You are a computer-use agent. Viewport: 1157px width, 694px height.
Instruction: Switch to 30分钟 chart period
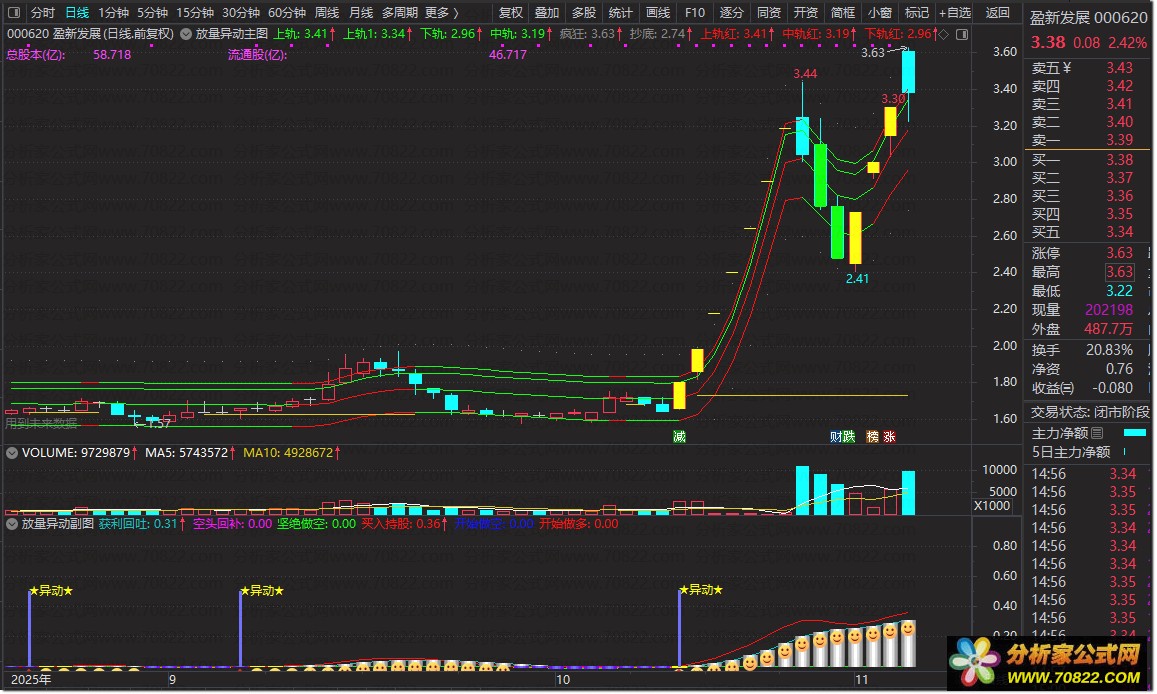click(241, 13)
